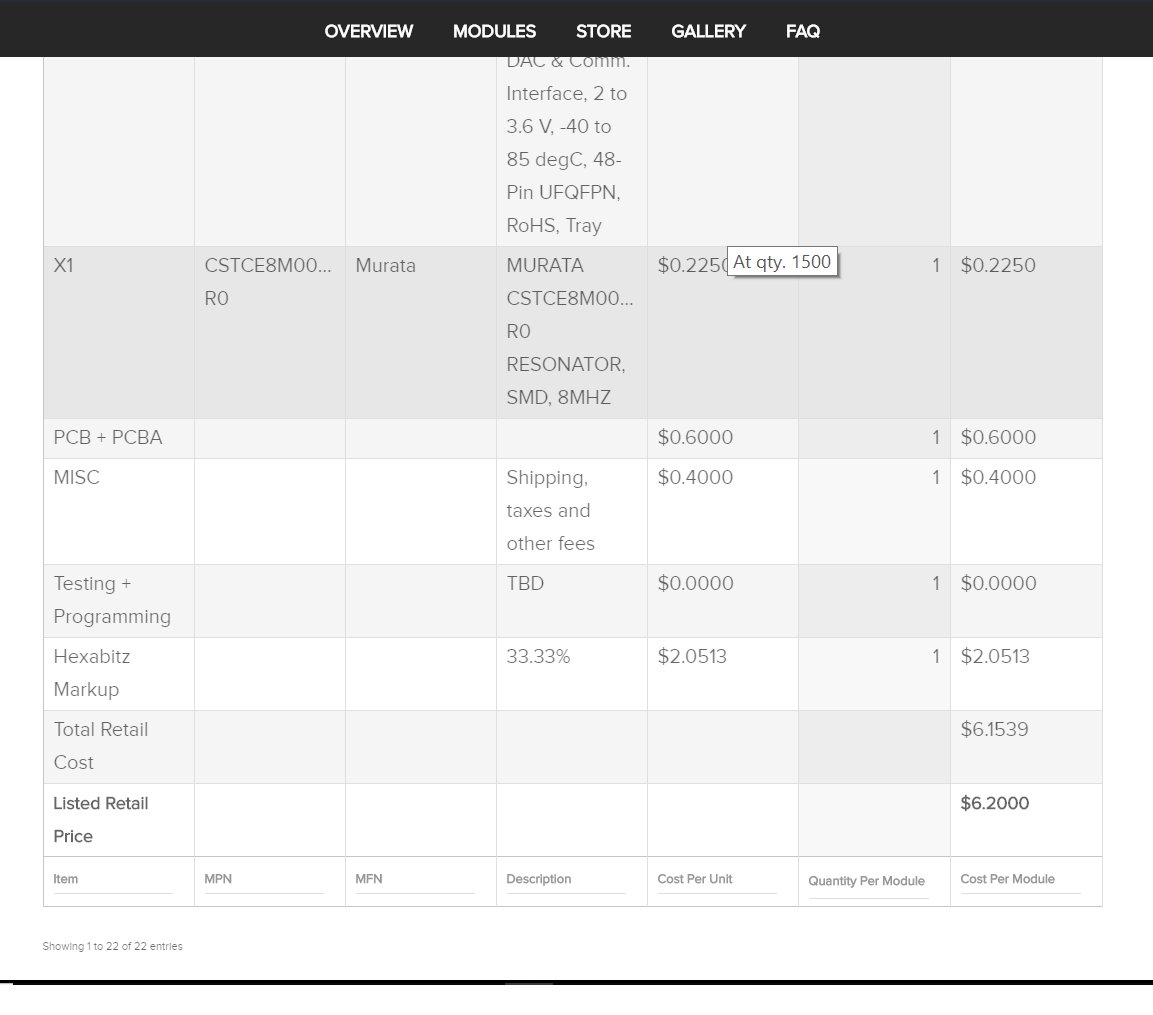Open the OVERVIEW nav item
1153x1015 pixels.
point(368,31)
